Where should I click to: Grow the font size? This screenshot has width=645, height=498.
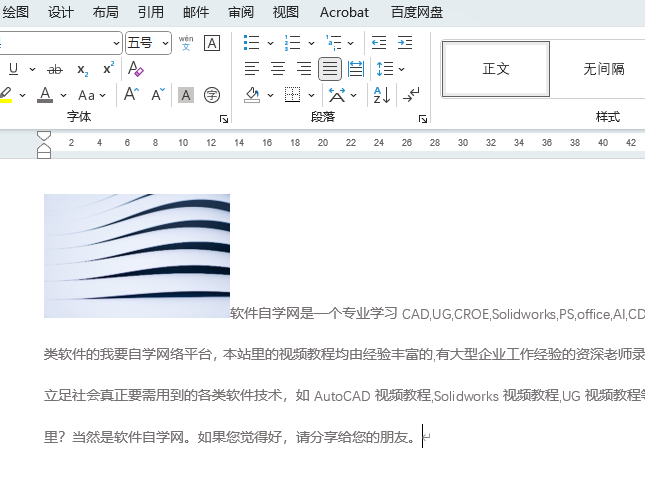[132, 95]
